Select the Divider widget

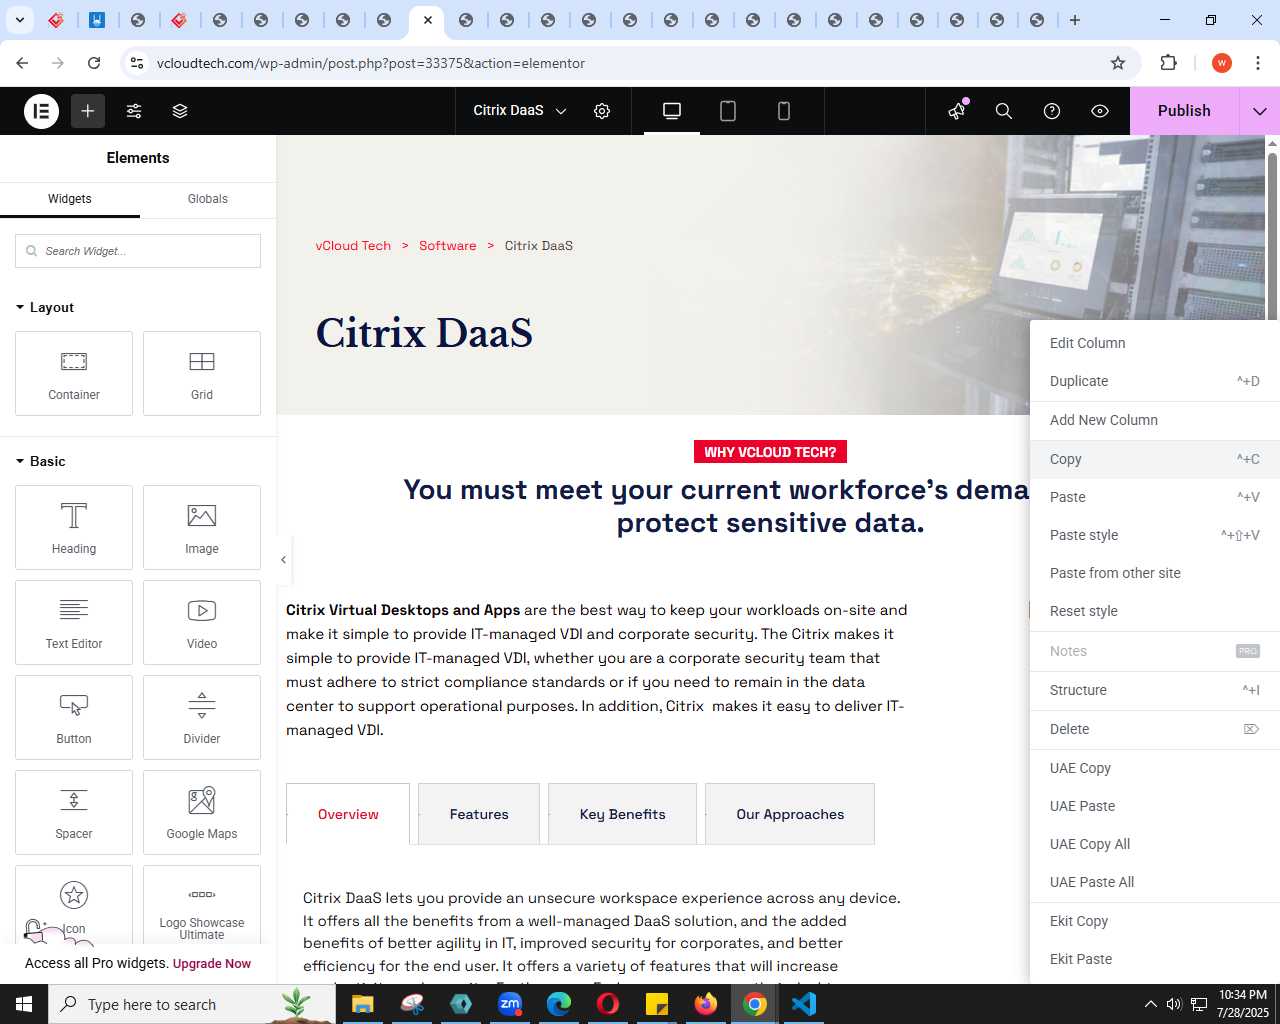pos(202,717)
